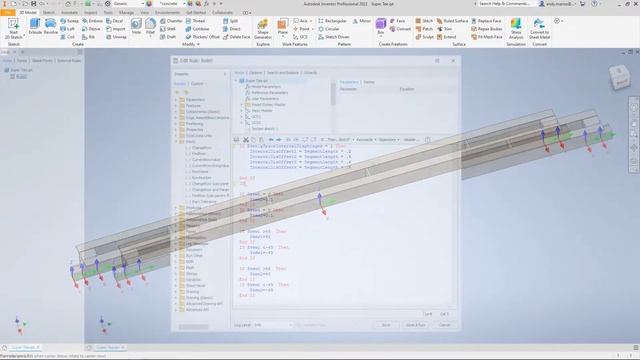
Task: Open the Manage ribbon tab
Action: tap(126, 13)
